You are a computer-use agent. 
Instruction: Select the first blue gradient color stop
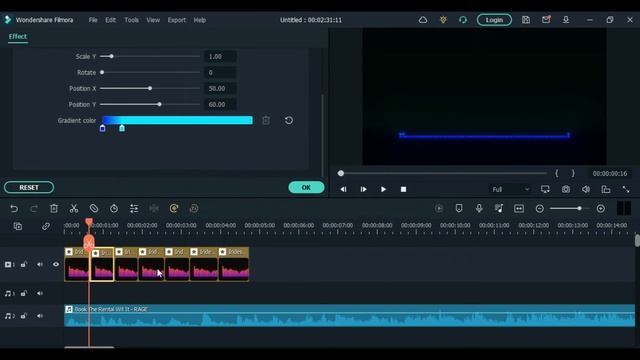(102, 129)
